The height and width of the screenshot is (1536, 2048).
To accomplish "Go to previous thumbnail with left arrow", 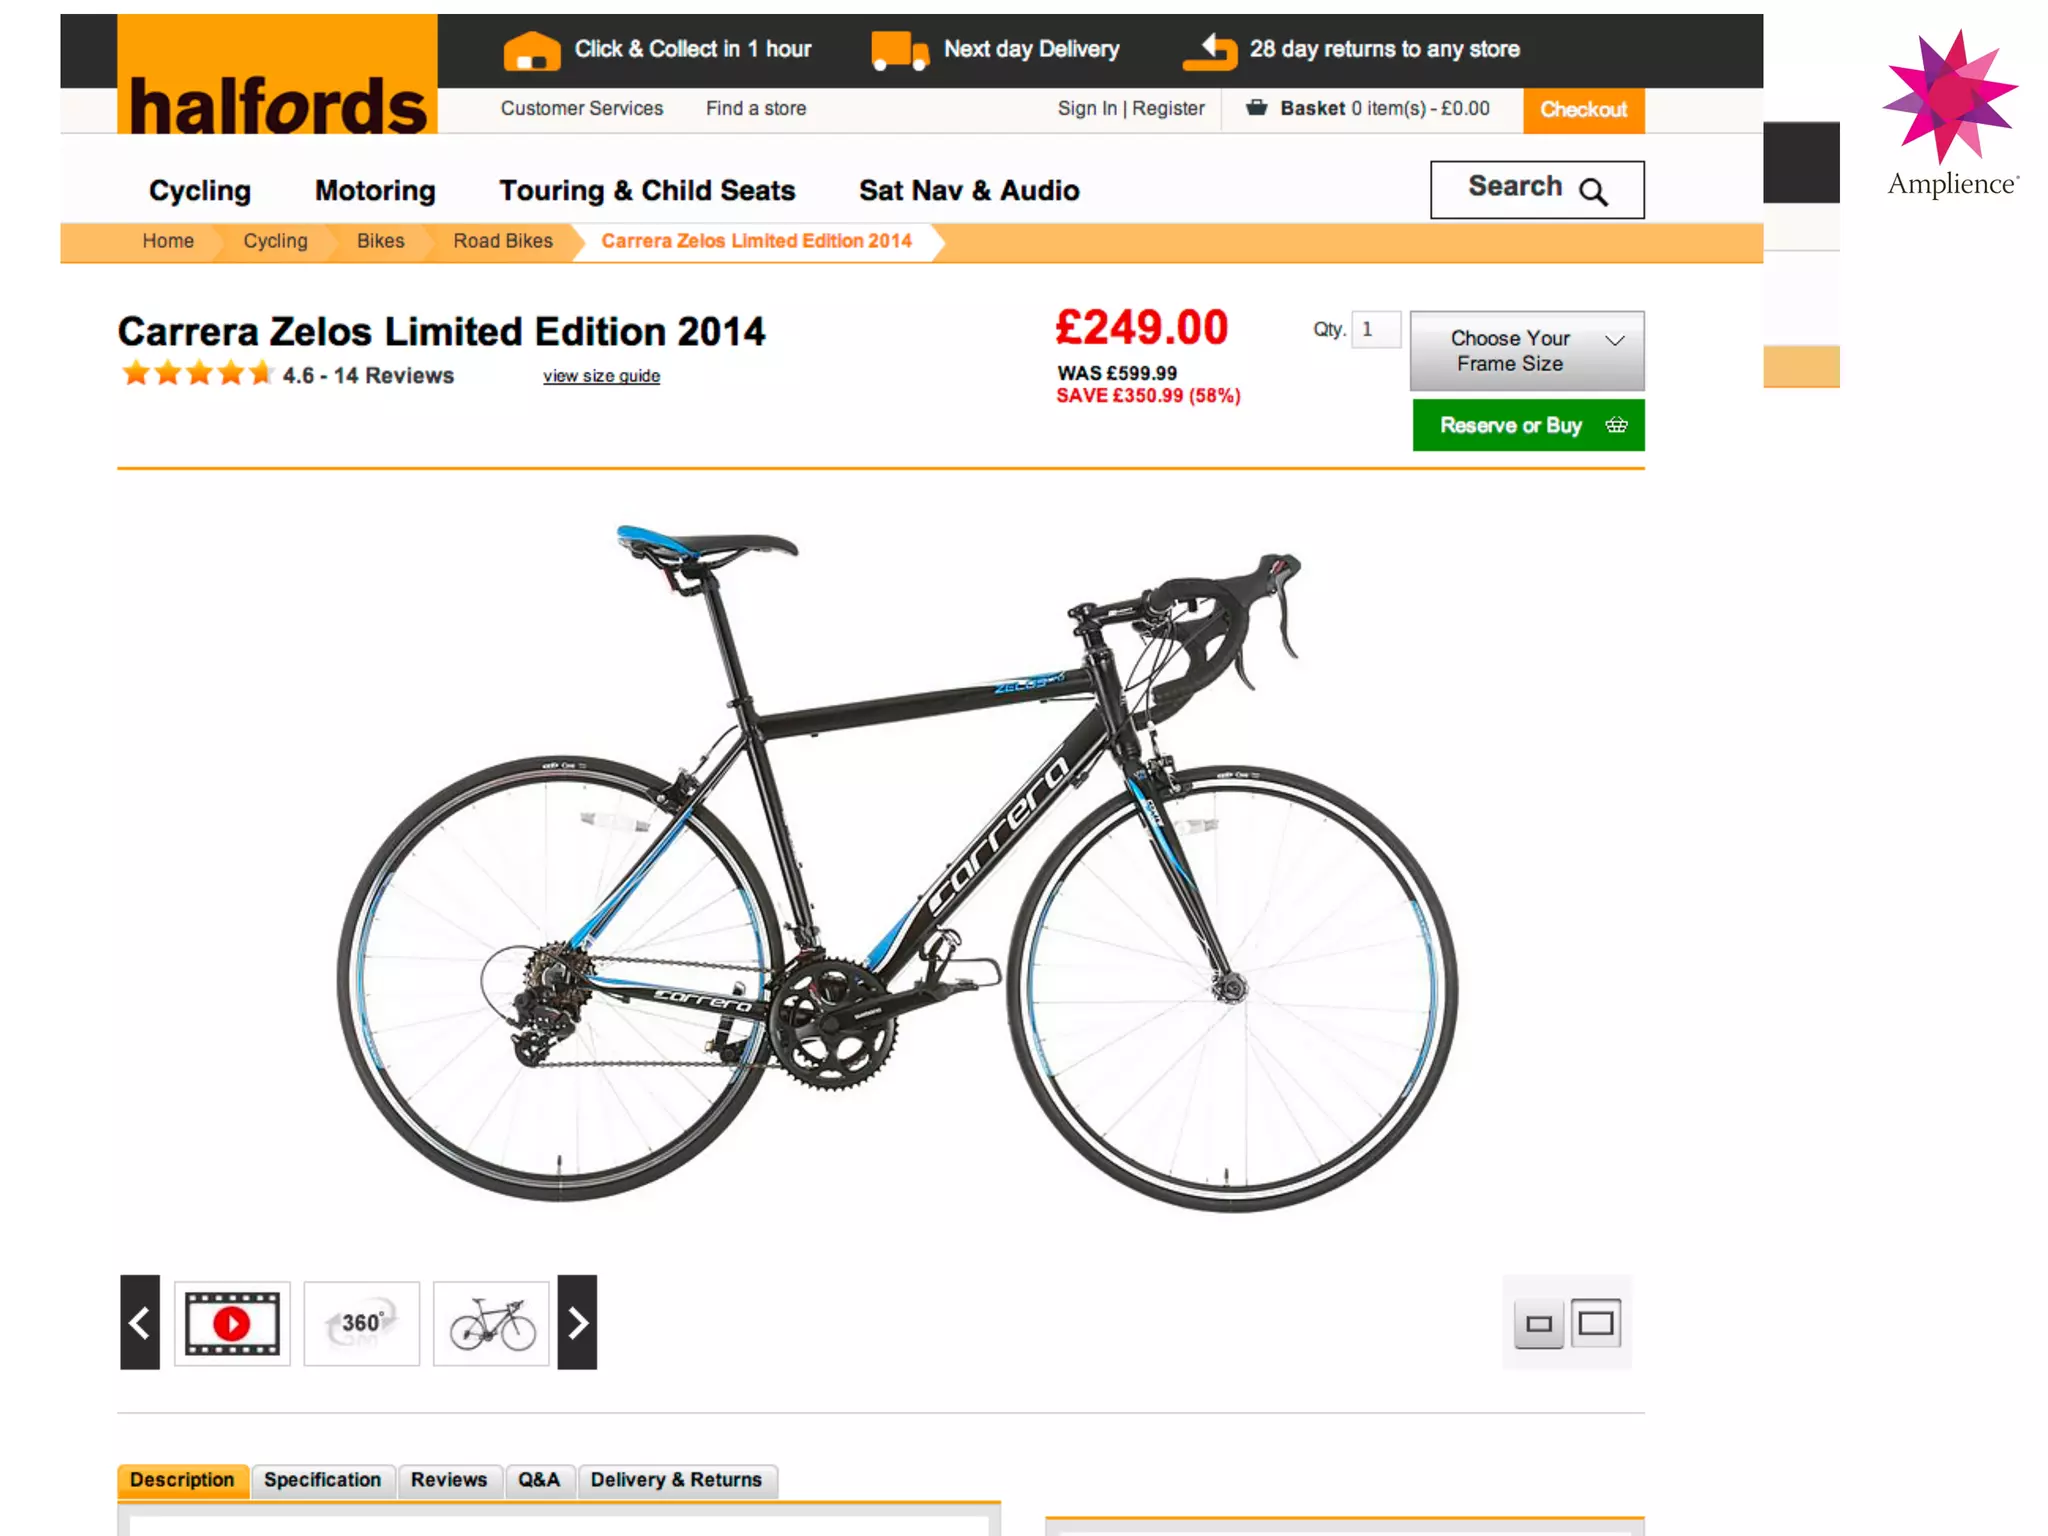I will click(140, 1322).
